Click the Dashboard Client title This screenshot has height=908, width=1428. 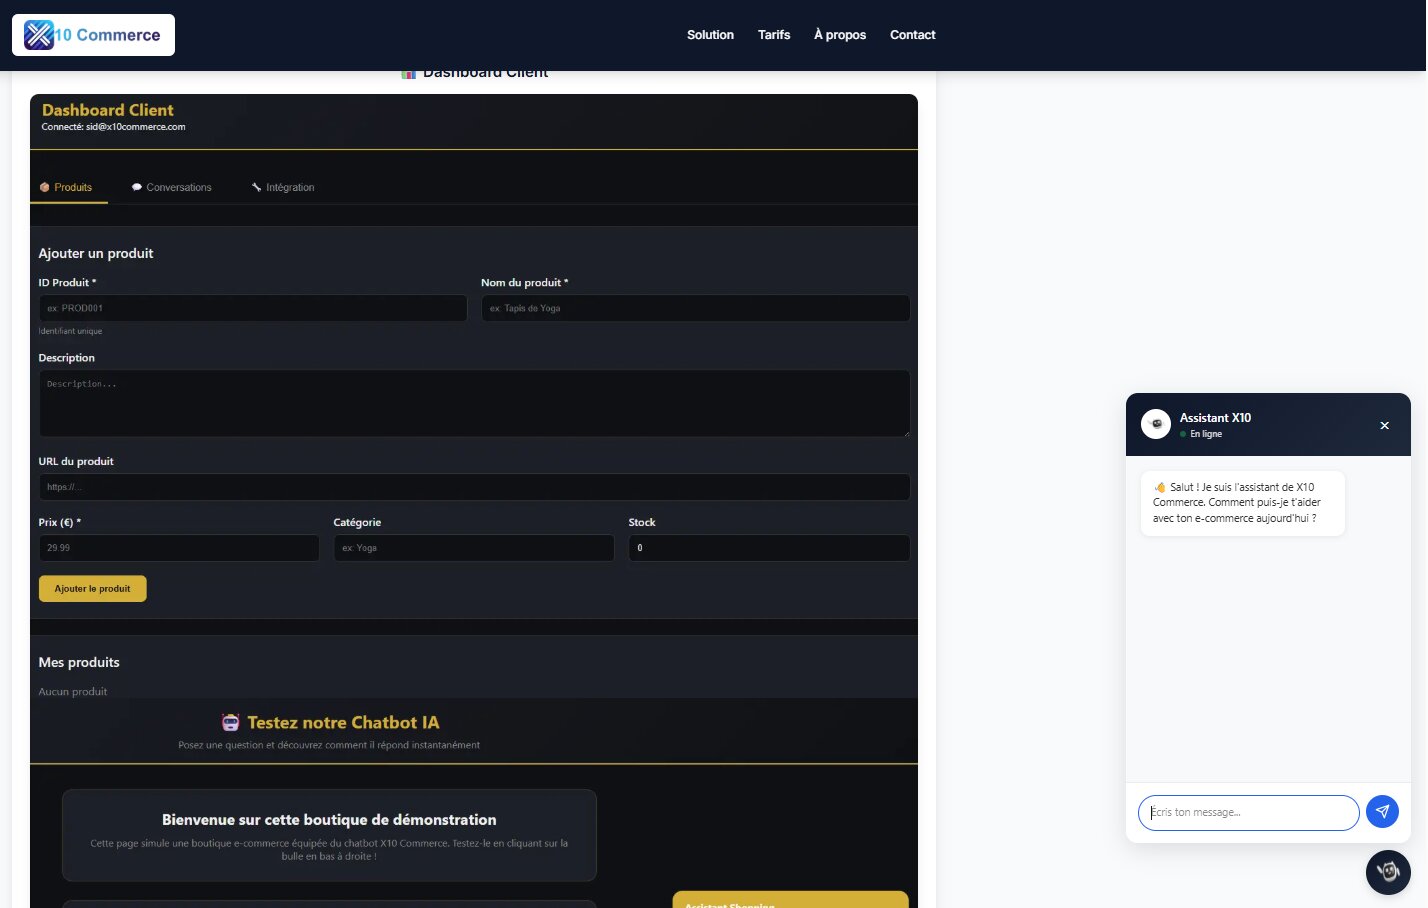(108, 110)
